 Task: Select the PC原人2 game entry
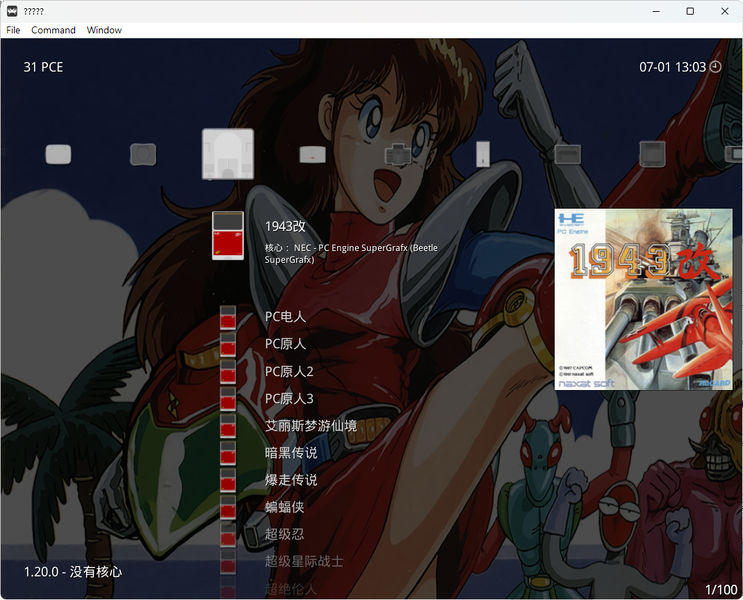289,371
